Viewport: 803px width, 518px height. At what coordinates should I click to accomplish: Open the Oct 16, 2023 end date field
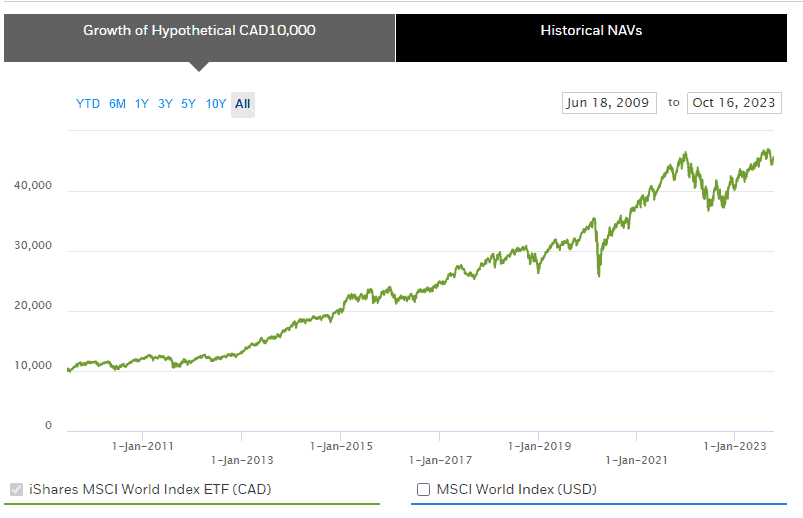[x=734, y=103]
